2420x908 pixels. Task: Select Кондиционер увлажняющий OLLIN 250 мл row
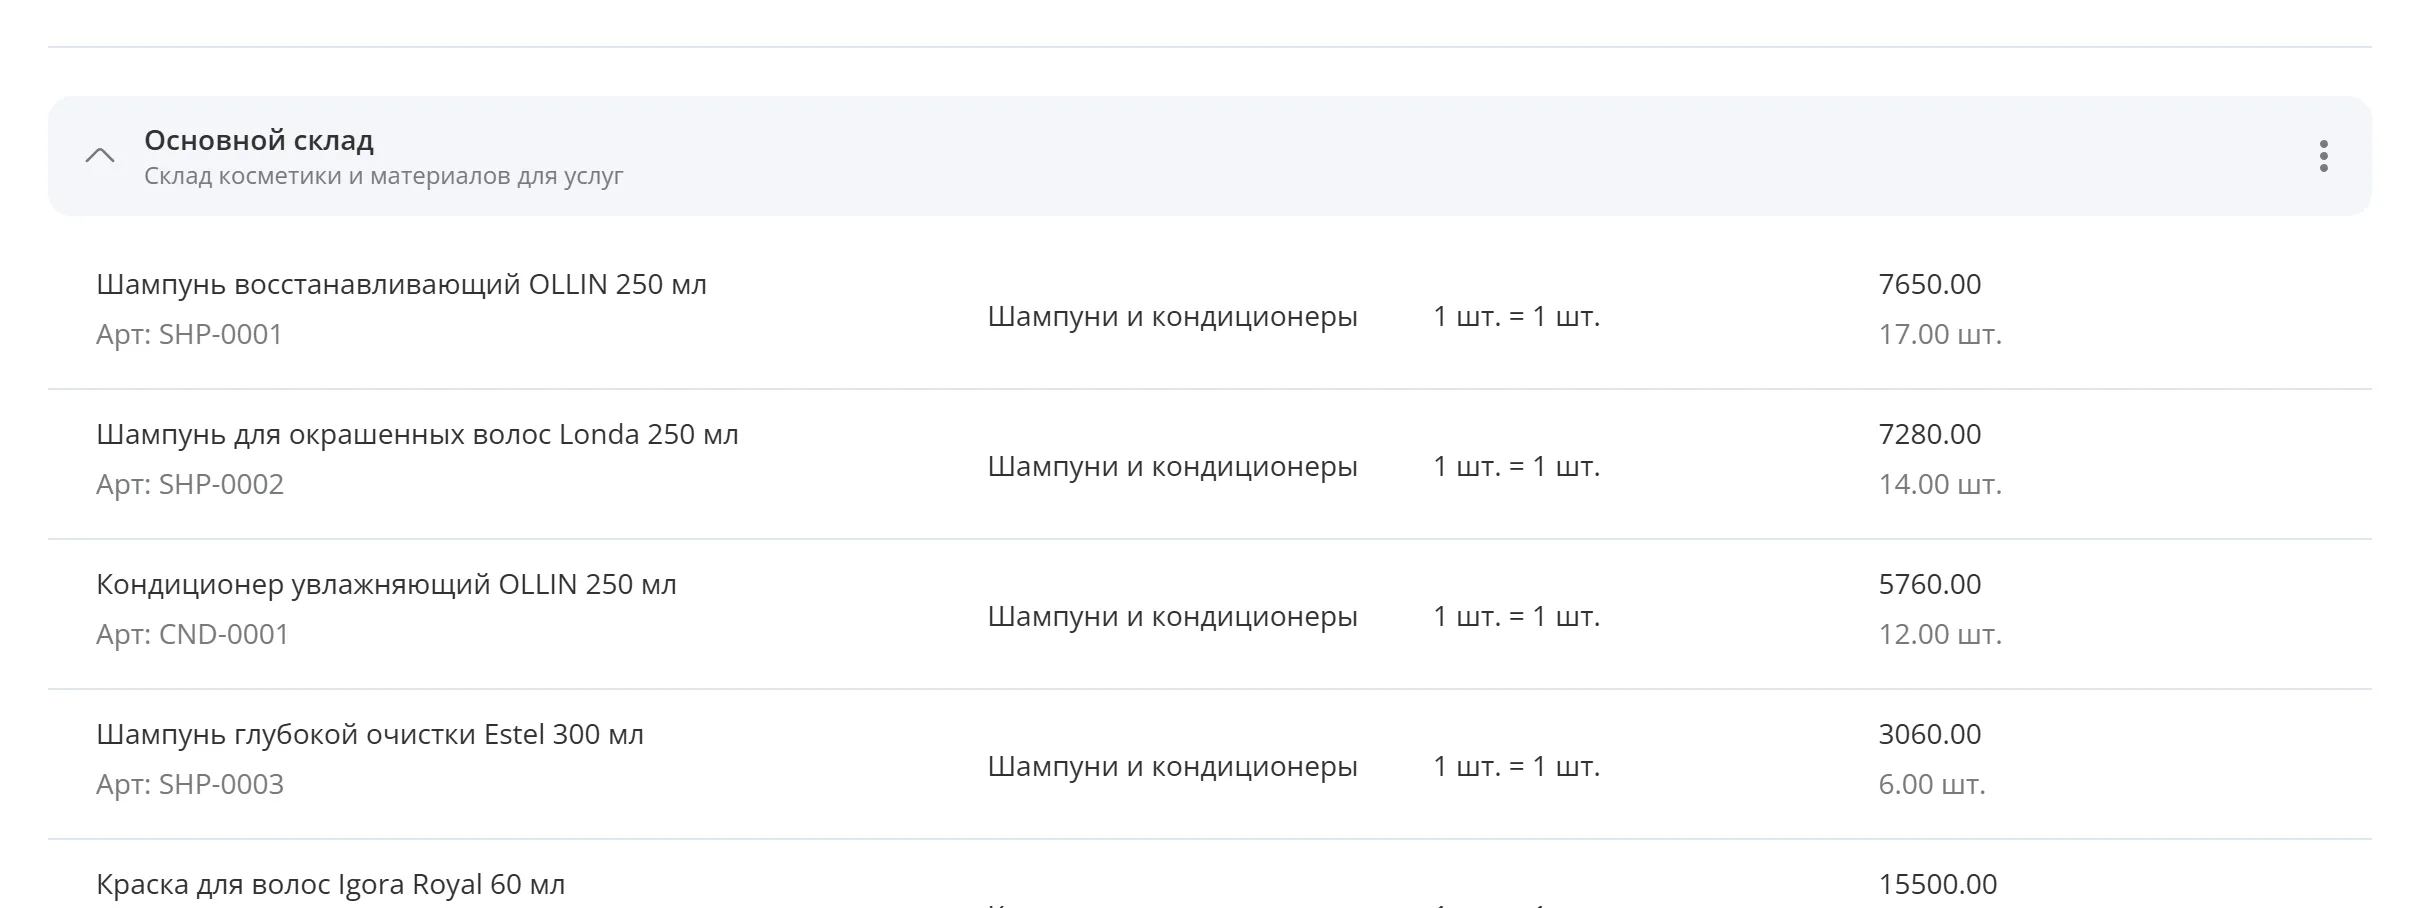[x=1210, y=614]
